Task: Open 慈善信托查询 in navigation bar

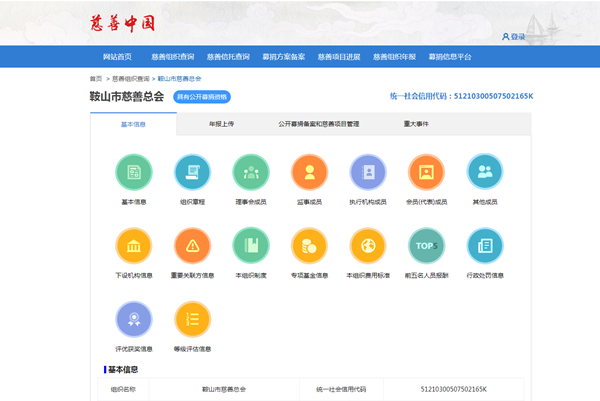Action: [x=228, y=57]
